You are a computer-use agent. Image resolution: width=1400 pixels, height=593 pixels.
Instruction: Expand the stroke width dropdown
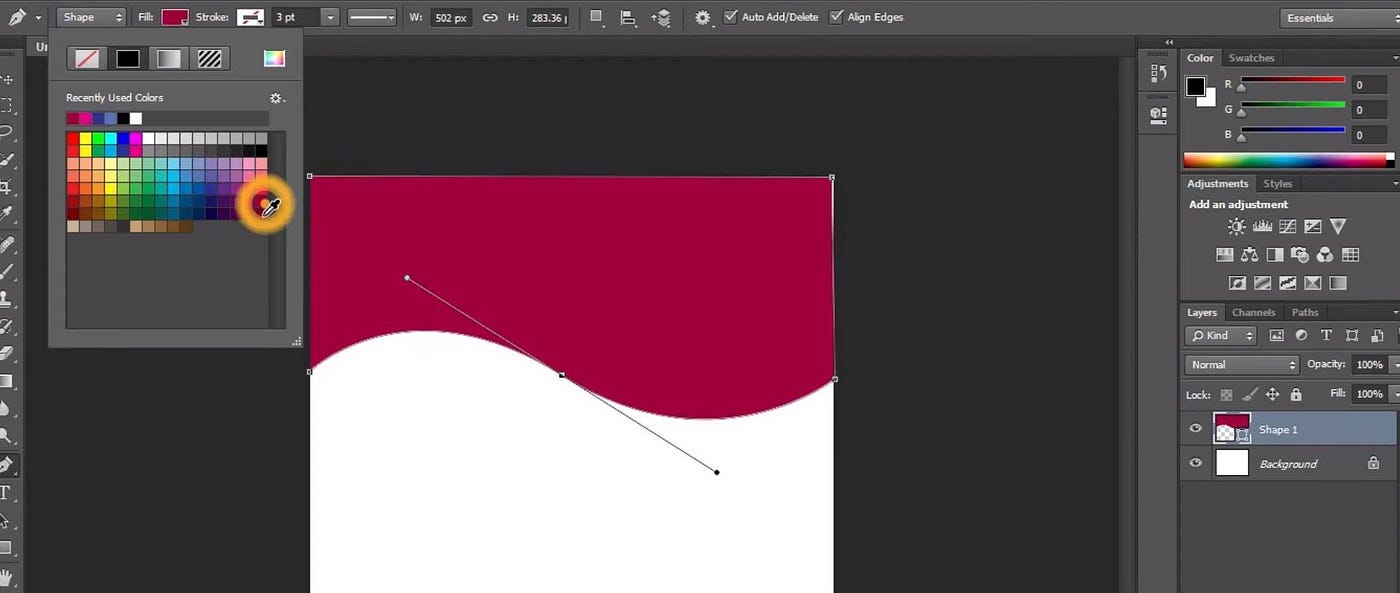(x=330, y=17)
